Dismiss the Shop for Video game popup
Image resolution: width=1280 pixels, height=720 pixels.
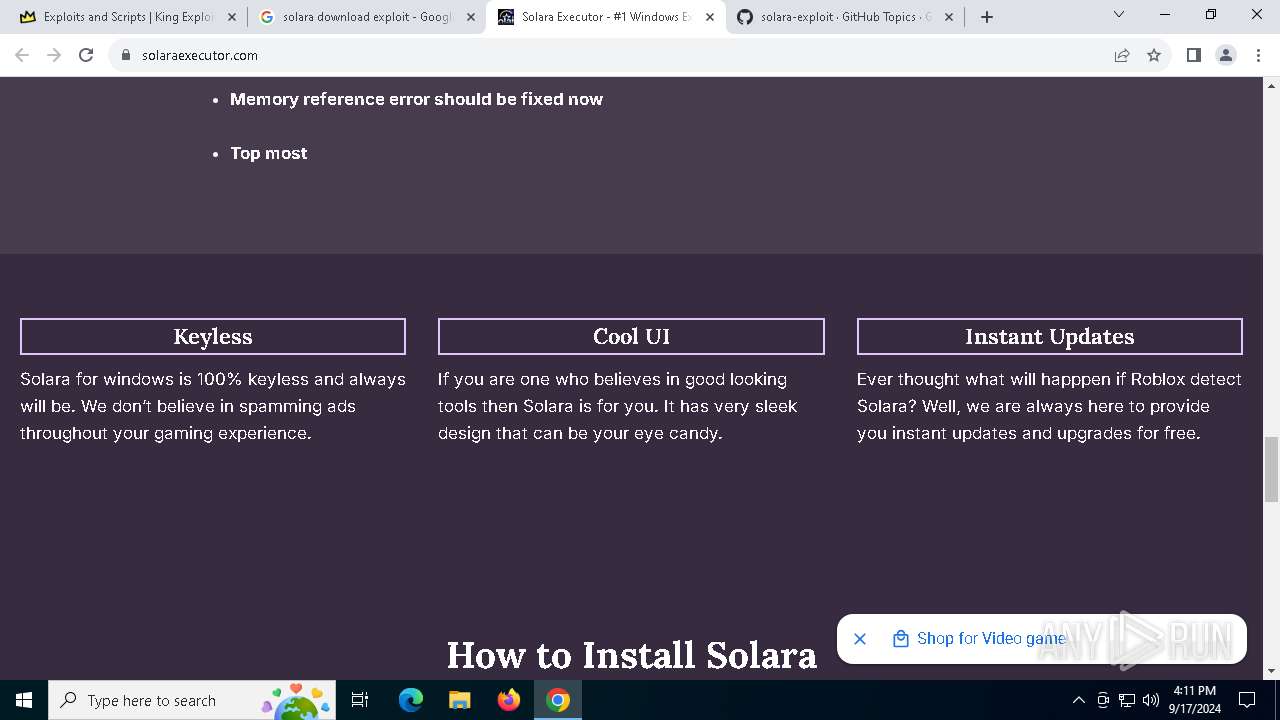pyautogui.click(x=860, y=638)
